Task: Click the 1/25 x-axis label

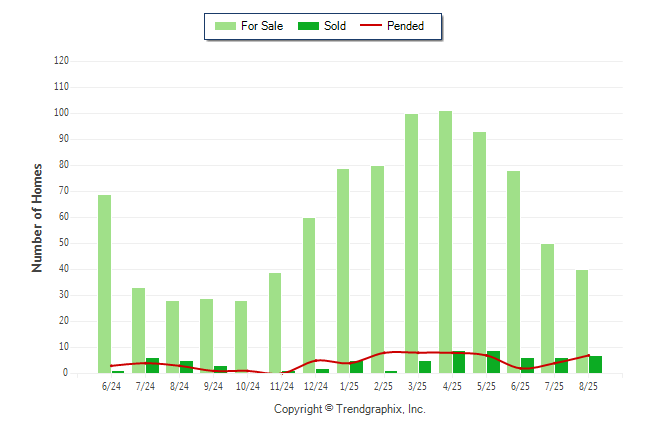Action: [350, 386]
